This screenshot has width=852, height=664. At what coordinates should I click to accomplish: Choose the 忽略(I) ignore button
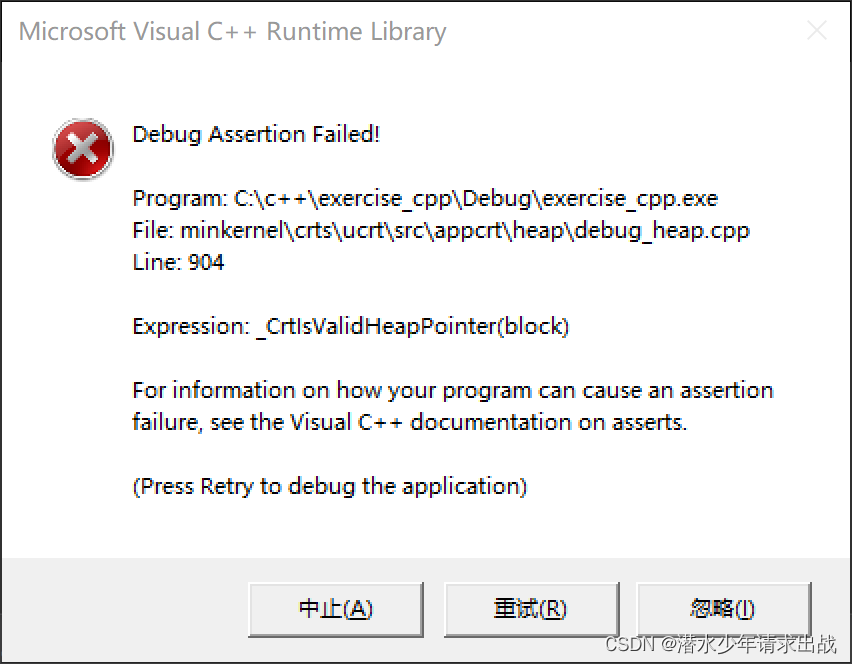[x=723, y=608]
